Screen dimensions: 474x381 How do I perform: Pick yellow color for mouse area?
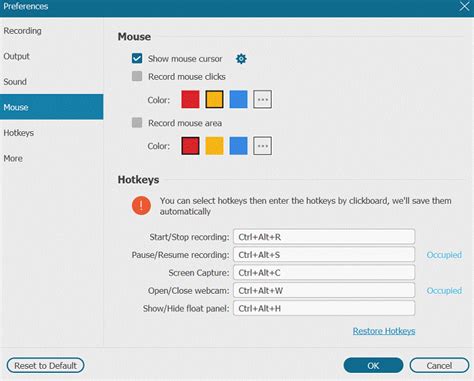click(214, 146)
